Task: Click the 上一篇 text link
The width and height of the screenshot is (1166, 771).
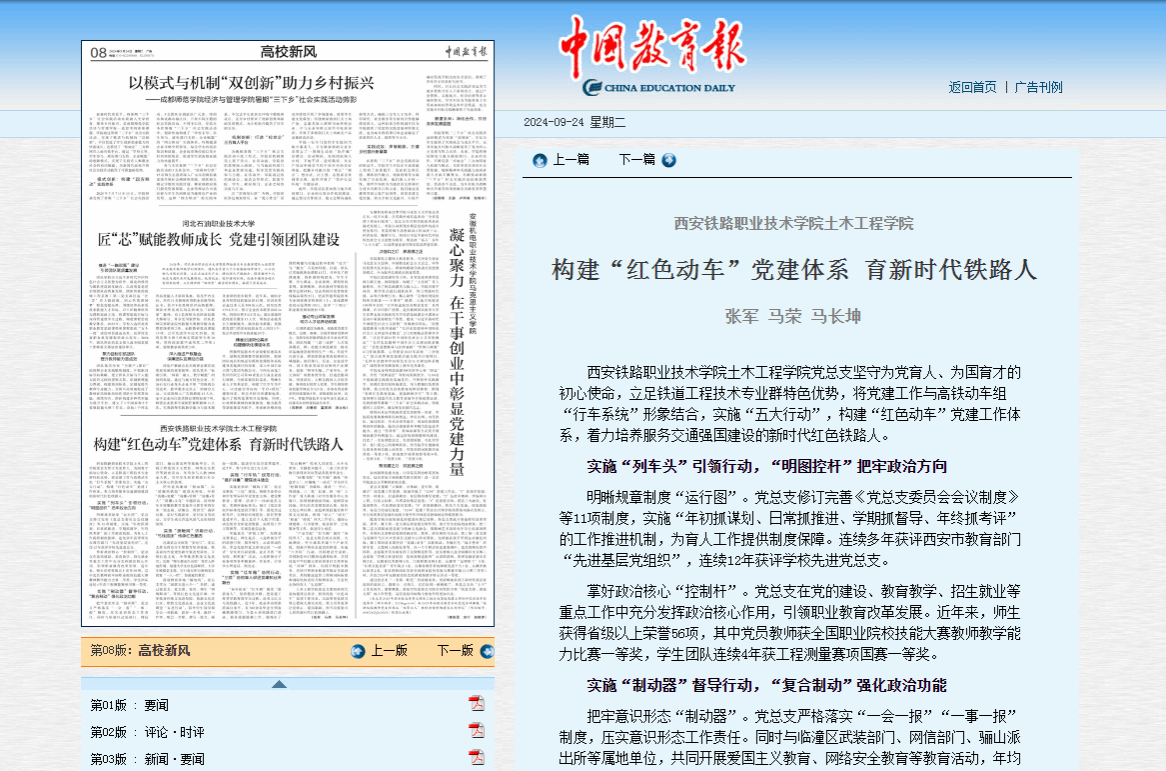Action: coord(571,160)
